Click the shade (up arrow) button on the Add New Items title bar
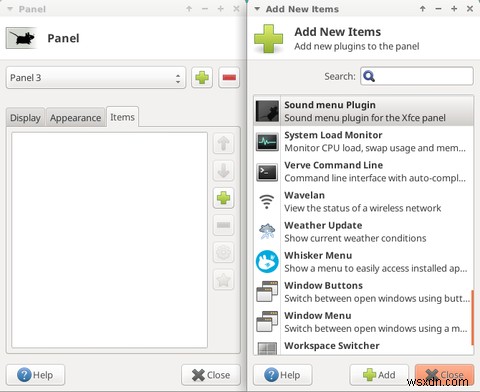This screenshot has height=392, width=480. pyautogui.click(x=423, y=9)
